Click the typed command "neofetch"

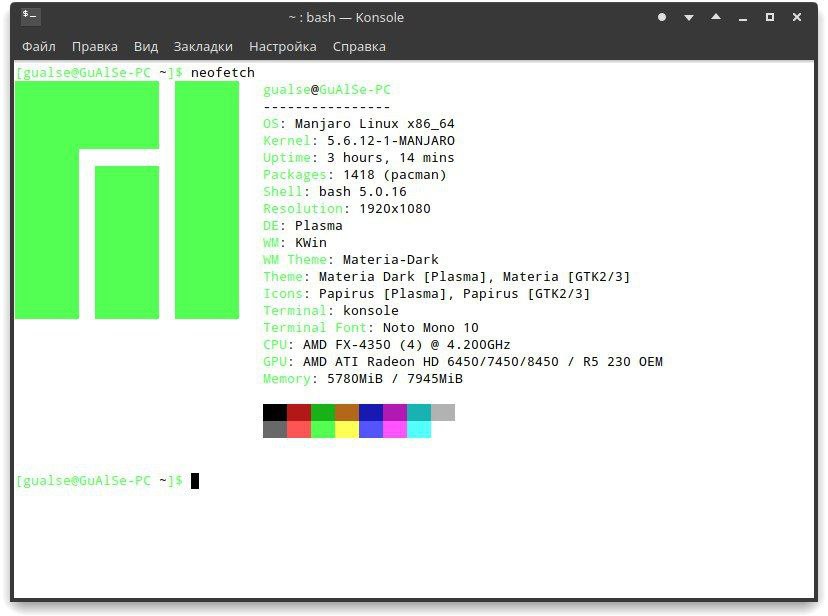(x=222, y=72)
